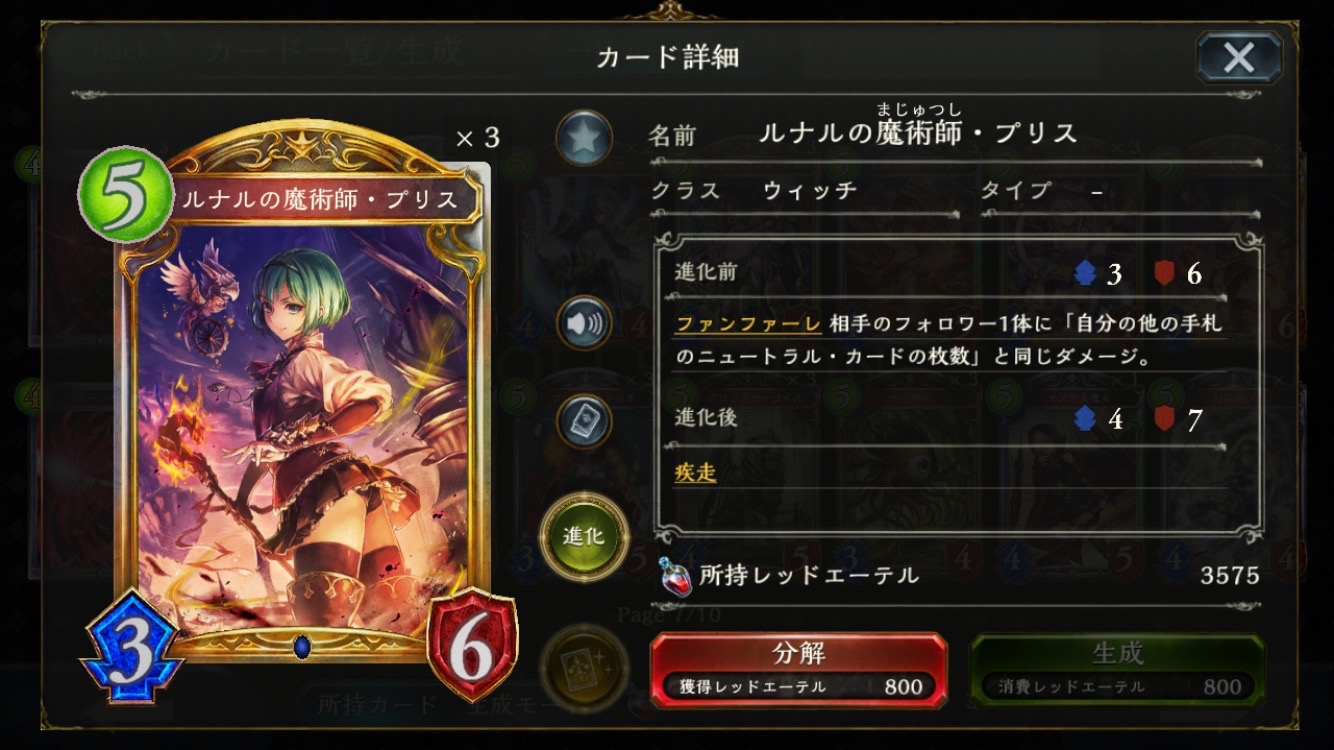Click the 生成 create button
The image size is (1334, 750).
(1117, 670)
